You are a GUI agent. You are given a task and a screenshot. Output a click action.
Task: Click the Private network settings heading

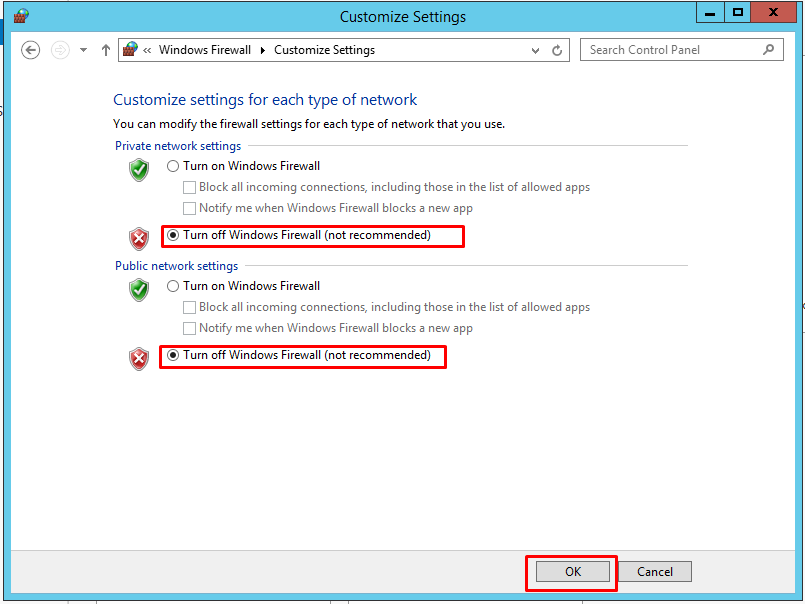pyautogui.click(x=178, y=146)
